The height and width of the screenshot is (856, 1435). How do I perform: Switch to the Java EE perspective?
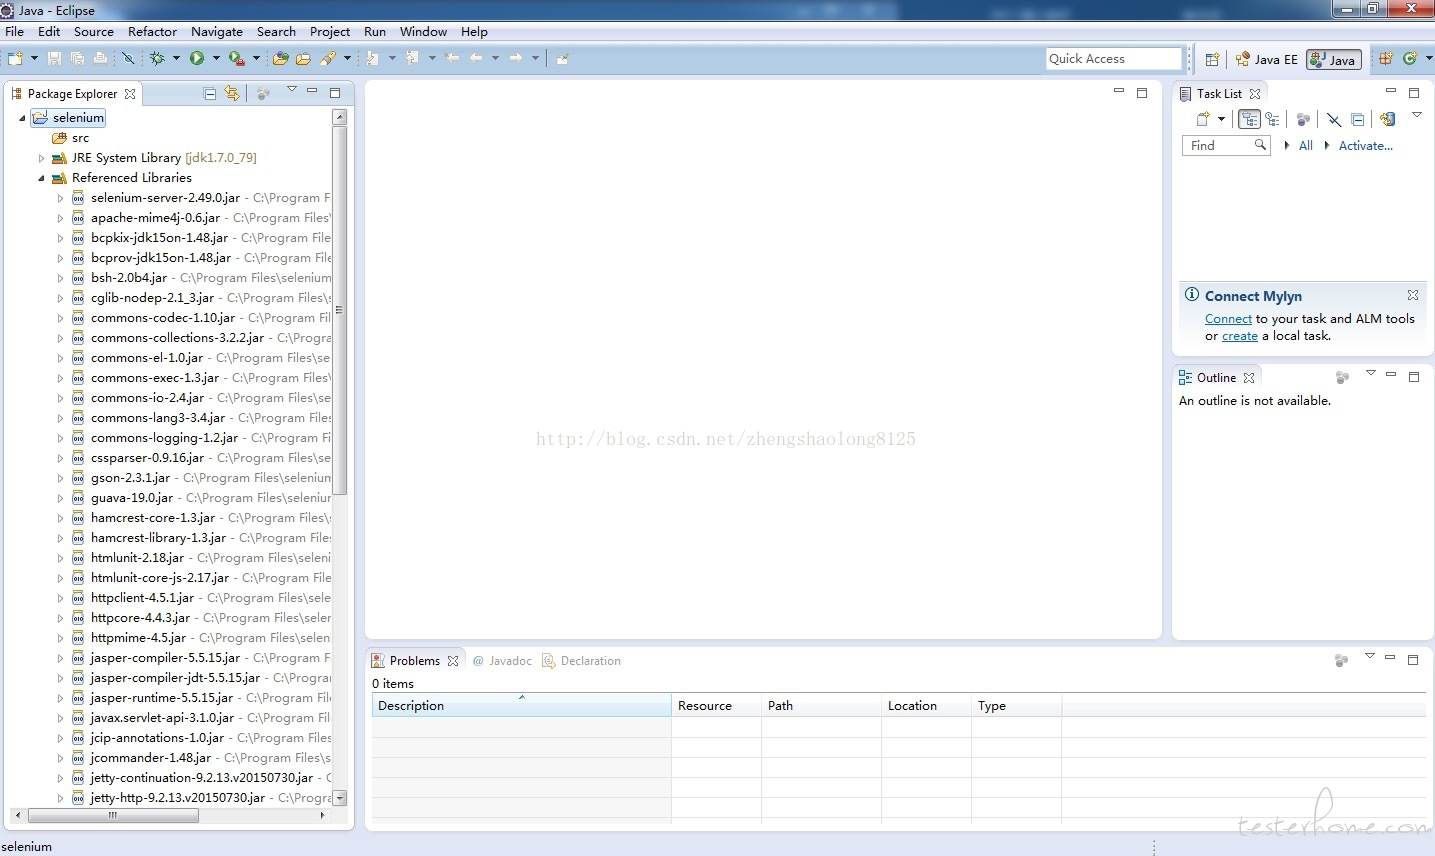pos(1267,59)
